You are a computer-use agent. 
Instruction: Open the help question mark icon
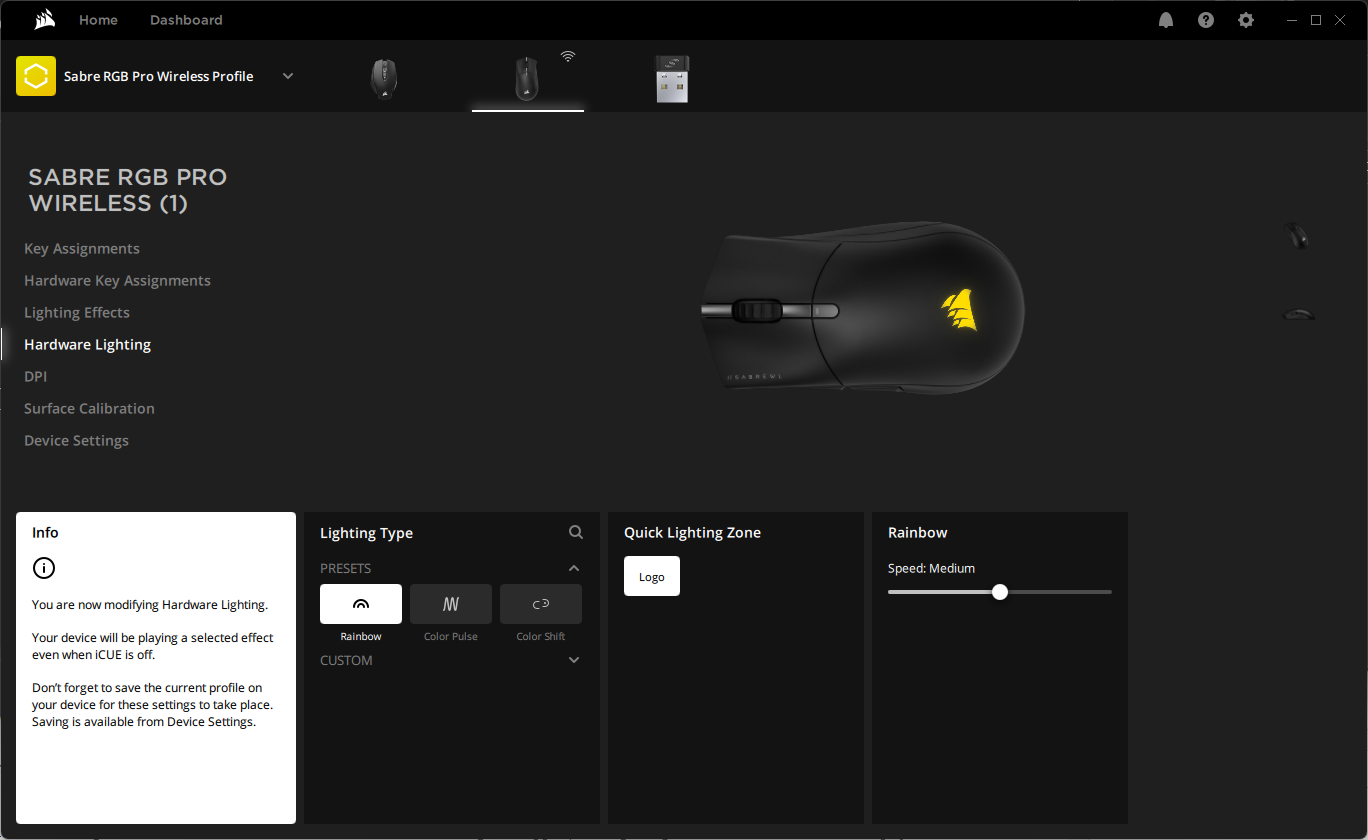(1206, 20)
